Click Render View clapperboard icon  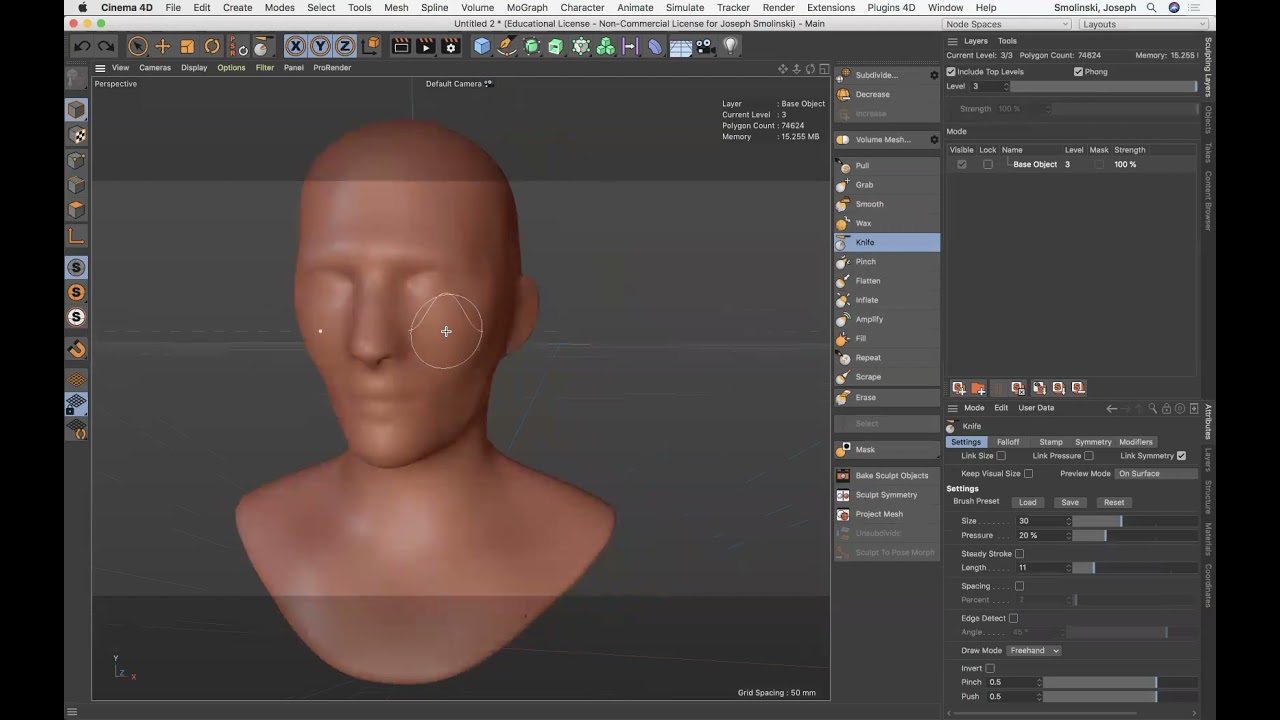[401, 46]
